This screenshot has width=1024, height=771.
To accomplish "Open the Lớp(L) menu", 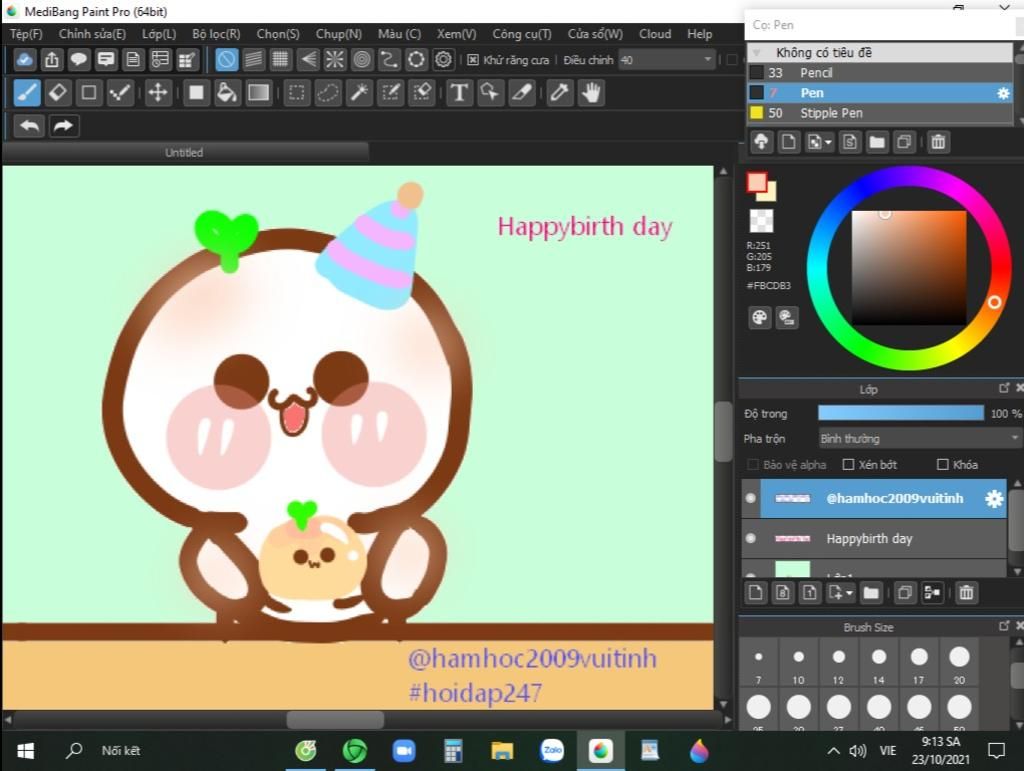I will (x=159, y=34).
